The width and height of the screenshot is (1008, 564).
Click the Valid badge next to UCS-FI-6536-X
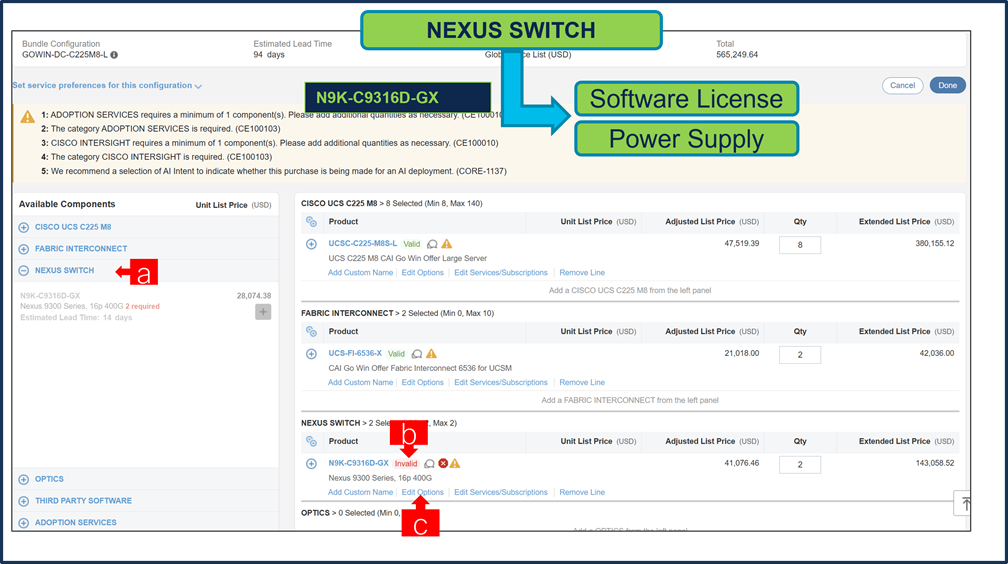396,354
